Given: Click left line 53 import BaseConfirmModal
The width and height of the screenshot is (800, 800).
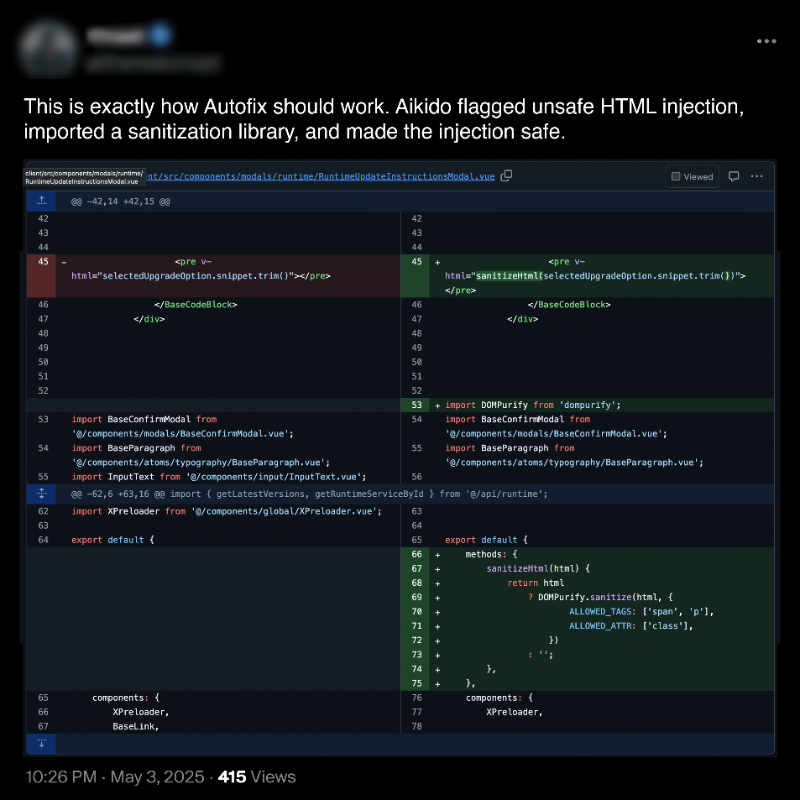Looking at the screenshot, I should (182, 427).
